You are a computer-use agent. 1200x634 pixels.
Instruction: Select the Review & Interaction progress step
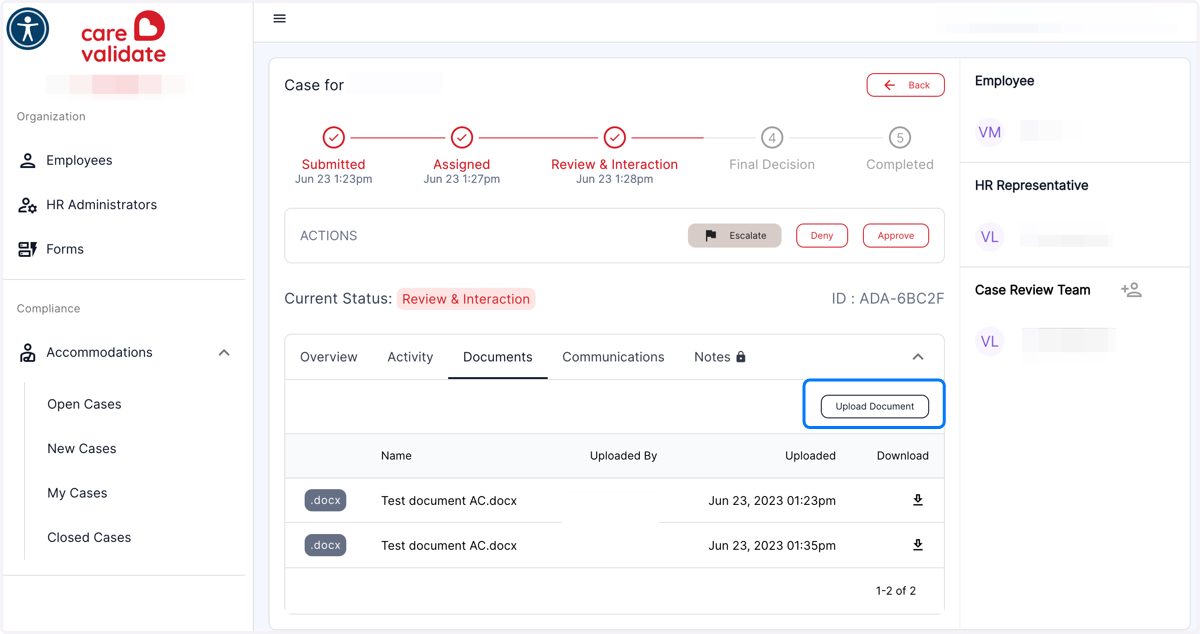[614, 155]
